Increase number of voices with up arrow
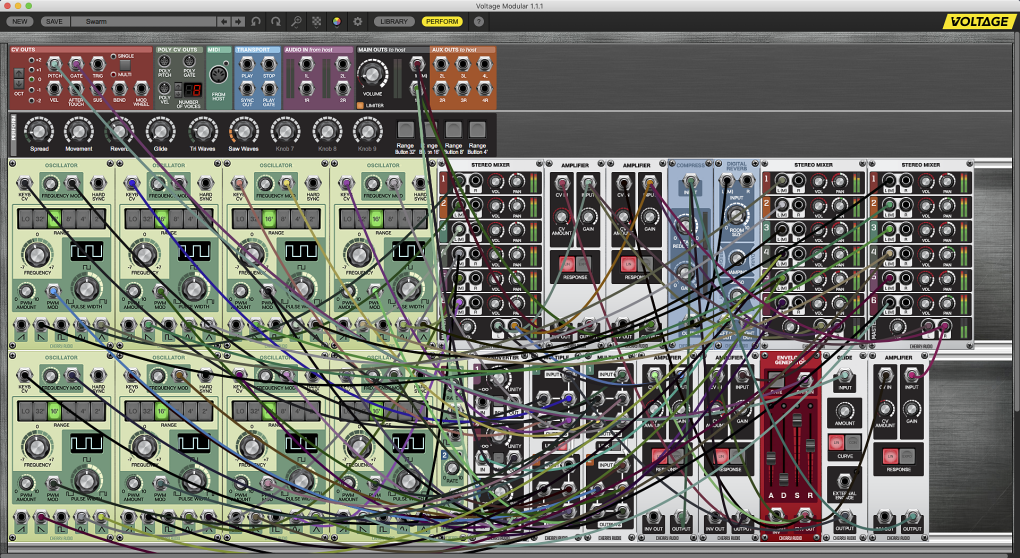Image resolution: width=1020 pixels, height=558 pixels. pyautogui.click(x=178, y=86)
